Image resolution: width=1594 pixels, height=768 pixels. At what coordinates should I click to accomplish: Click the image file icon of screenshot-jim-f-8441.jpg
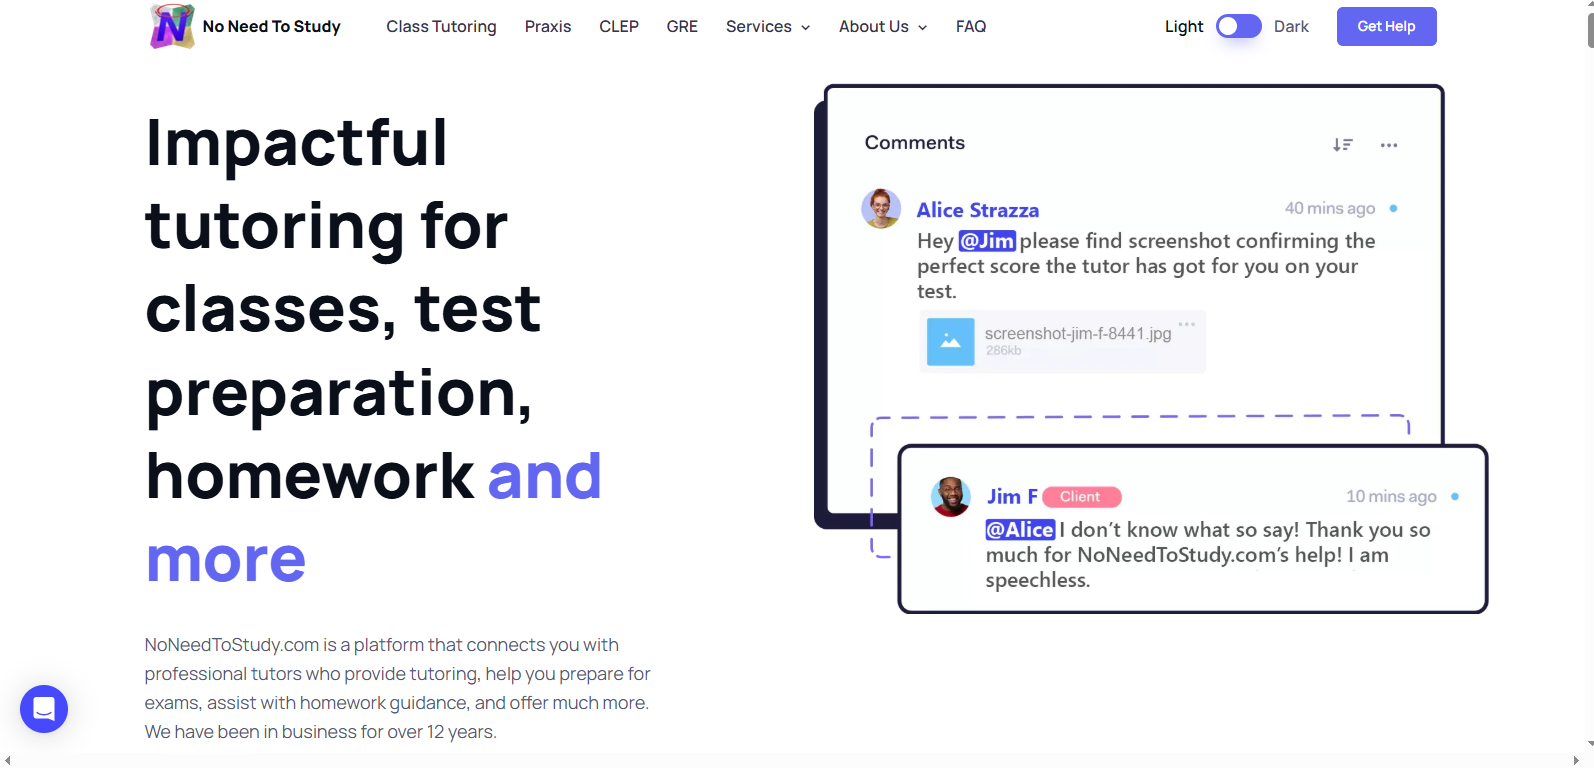tap(950, 342)
